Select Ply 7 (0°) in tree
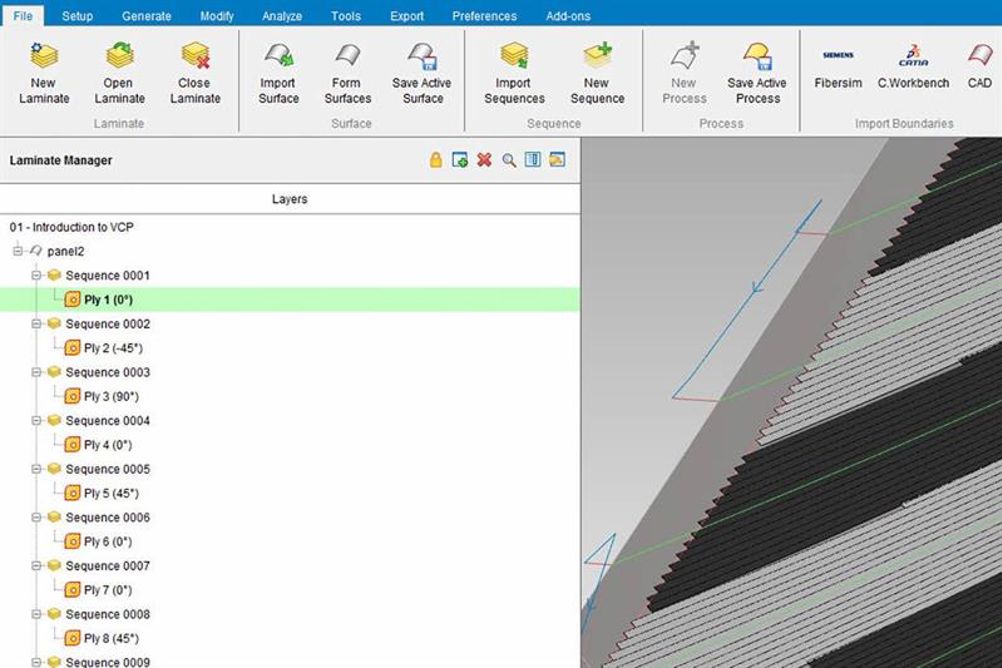The image size is (1002, 668). [108, 590]
